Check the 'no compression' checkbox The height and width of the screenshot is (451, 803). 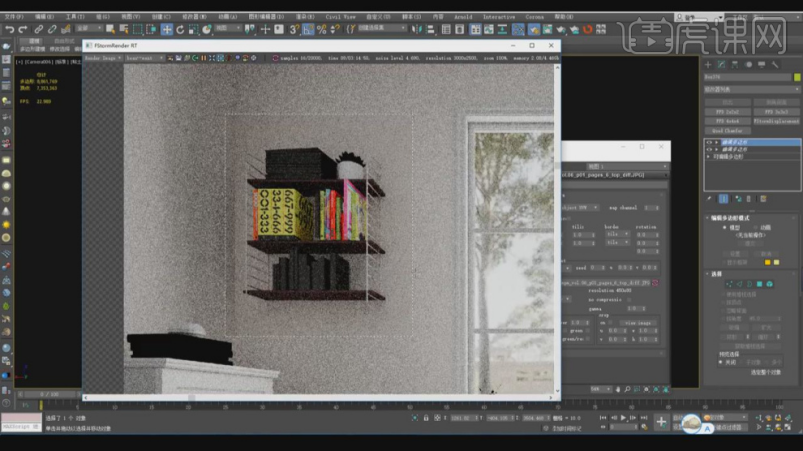pyautogui.click(x=629, y=299)
